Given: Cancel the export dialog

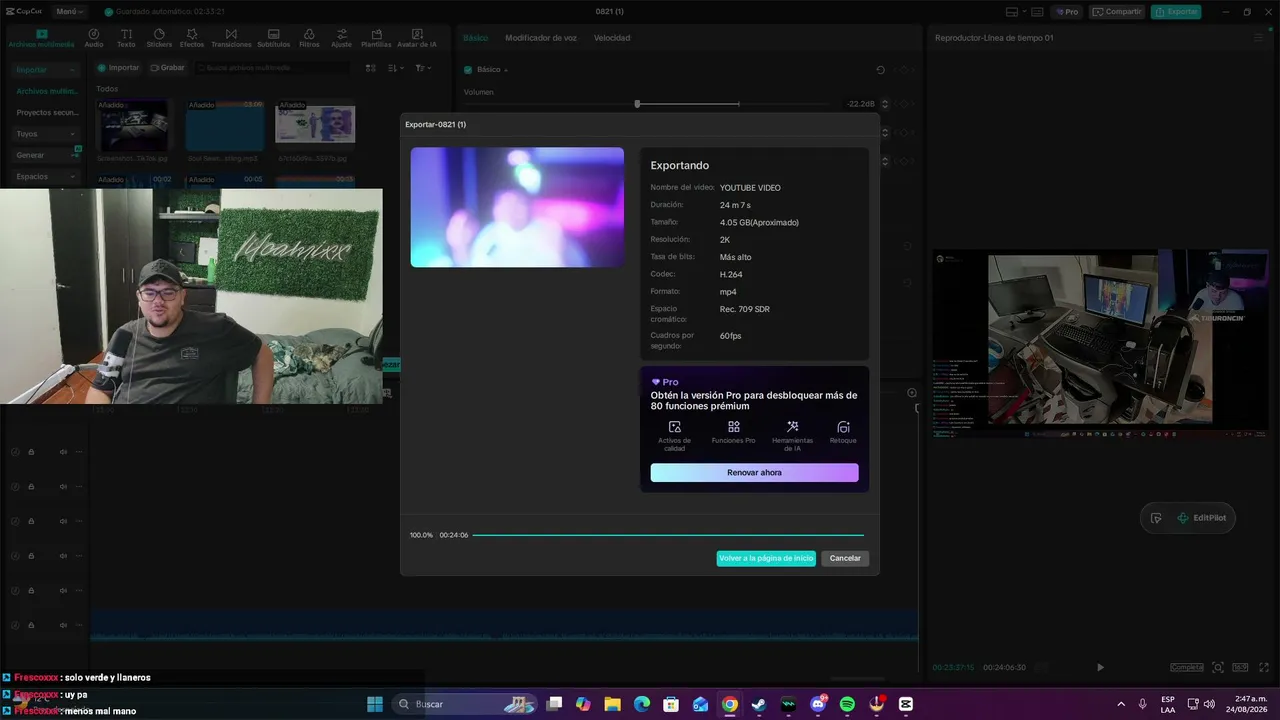Looking at the screenshot, I should point(845,558).
